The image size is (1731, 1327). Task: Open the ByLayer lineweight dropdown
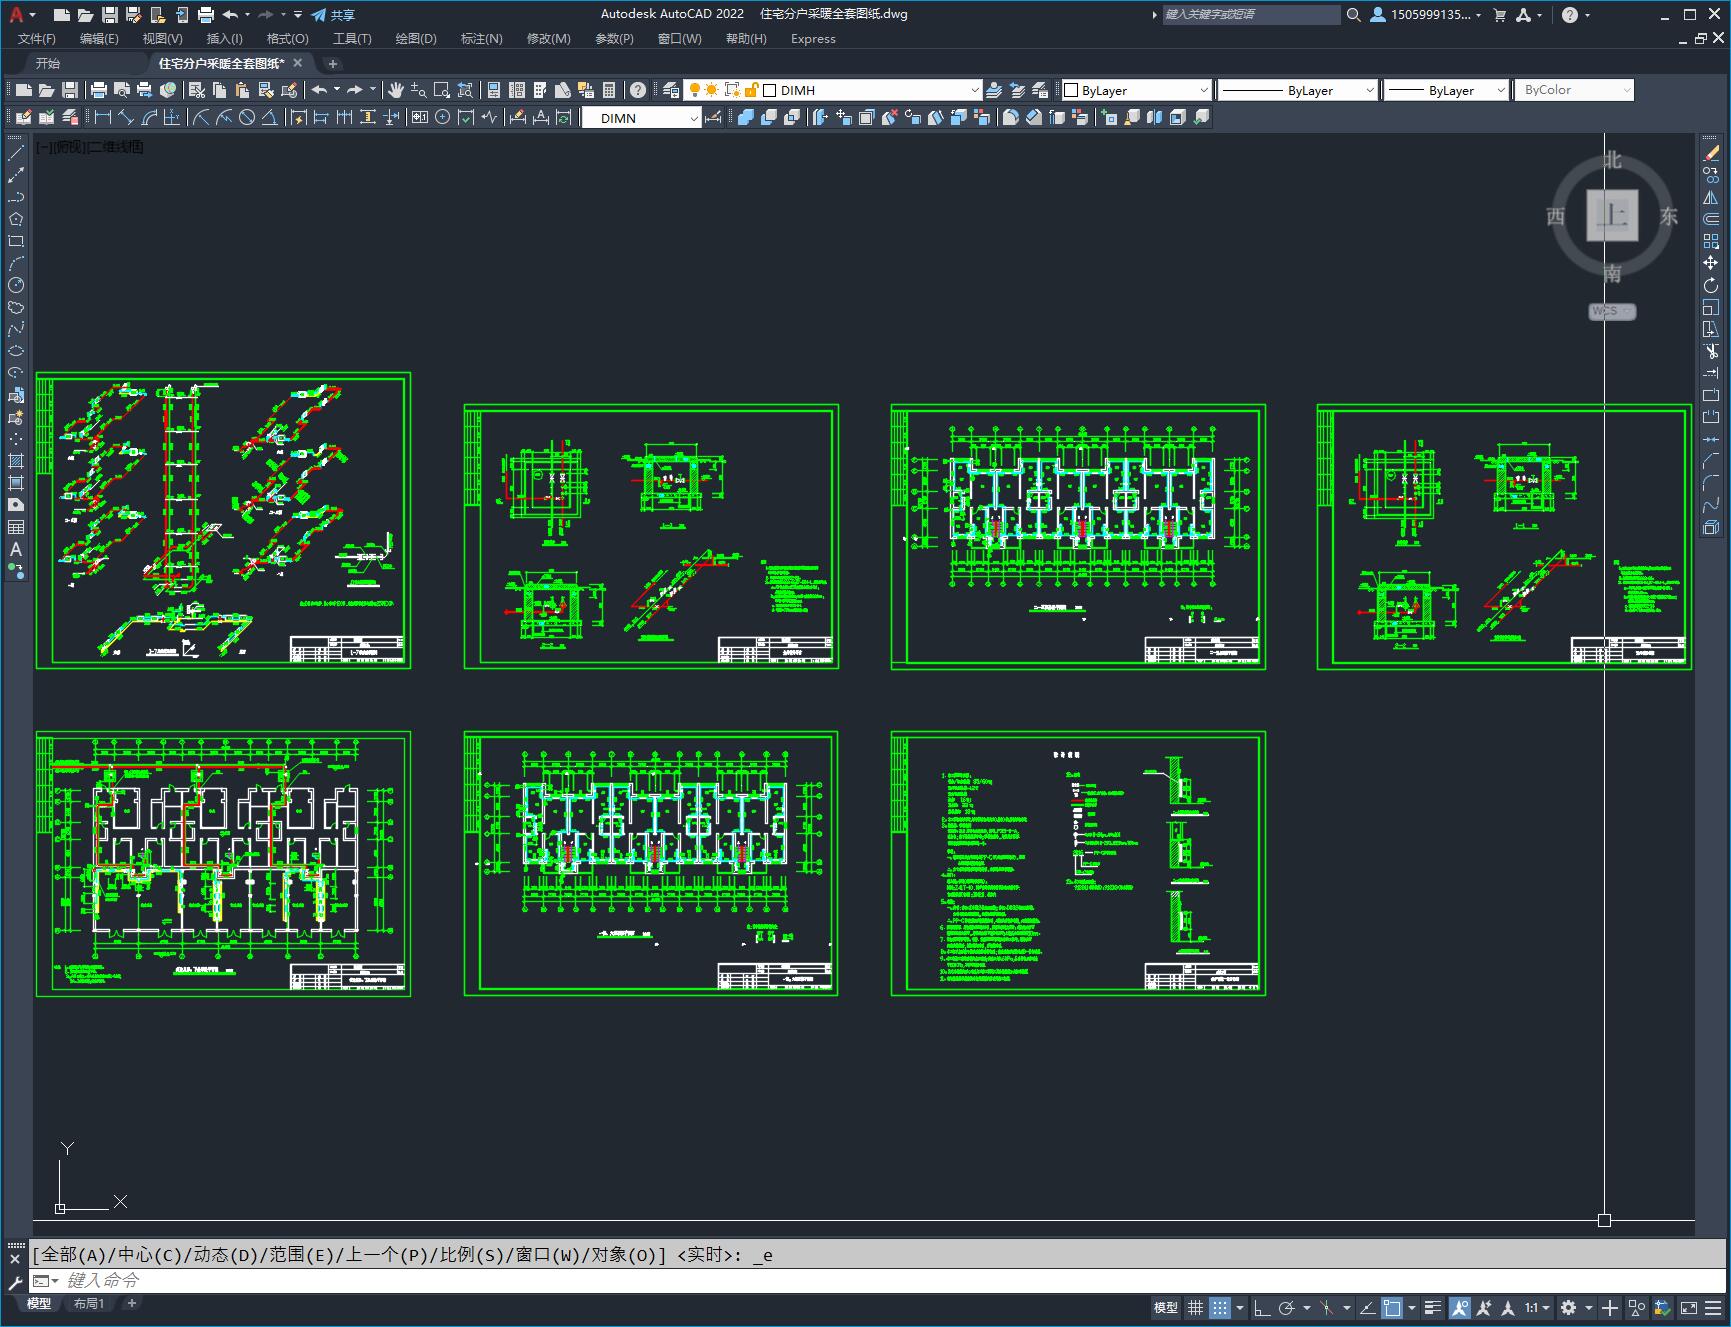pyautogui.click(x=1500, y=90)
